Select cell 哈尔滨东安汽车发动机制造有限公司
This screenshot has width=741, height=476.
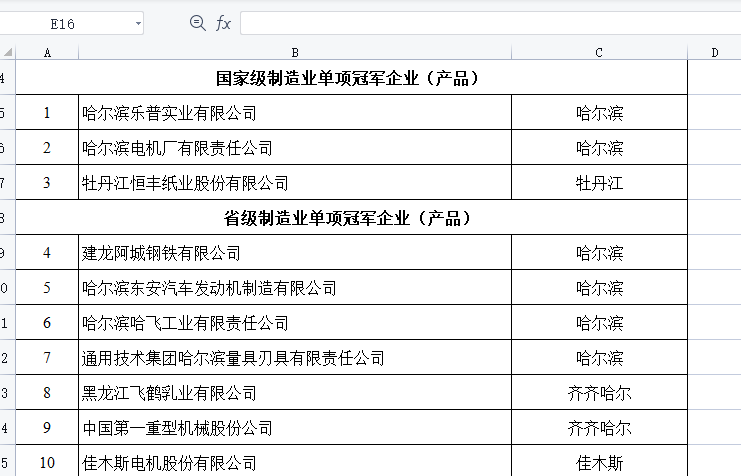pyautogui.click(x=295, y=287)
